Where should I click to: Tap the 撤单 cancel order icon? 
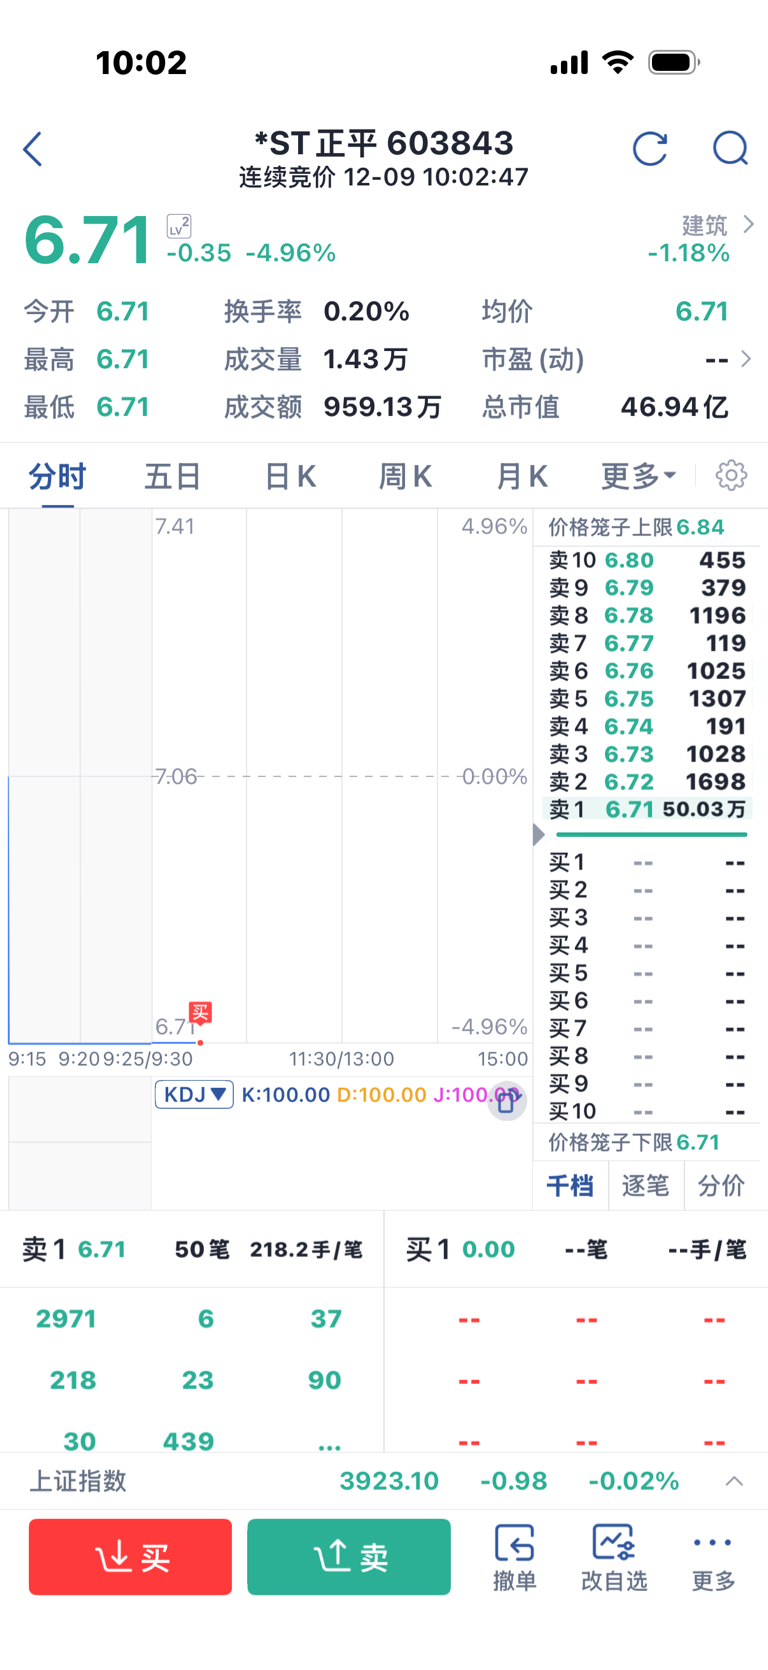click(515, 1556)
